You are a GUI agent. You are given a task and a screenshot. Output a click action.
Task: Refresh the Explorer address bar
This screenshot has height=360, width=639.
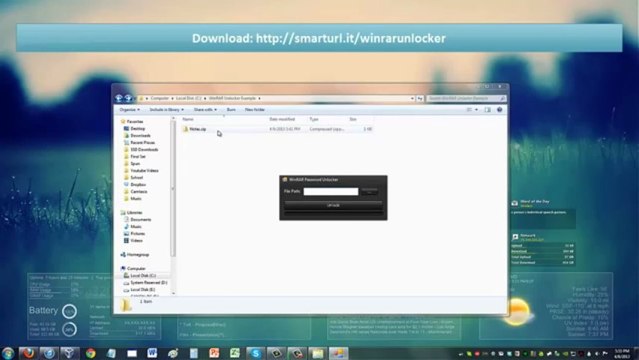[420, 99]
